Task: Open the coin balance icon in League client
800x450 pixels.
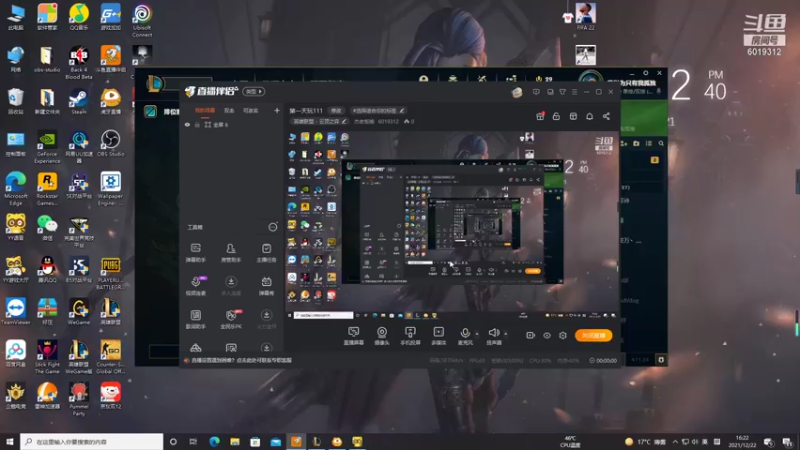Action: [x=539, y=79]
